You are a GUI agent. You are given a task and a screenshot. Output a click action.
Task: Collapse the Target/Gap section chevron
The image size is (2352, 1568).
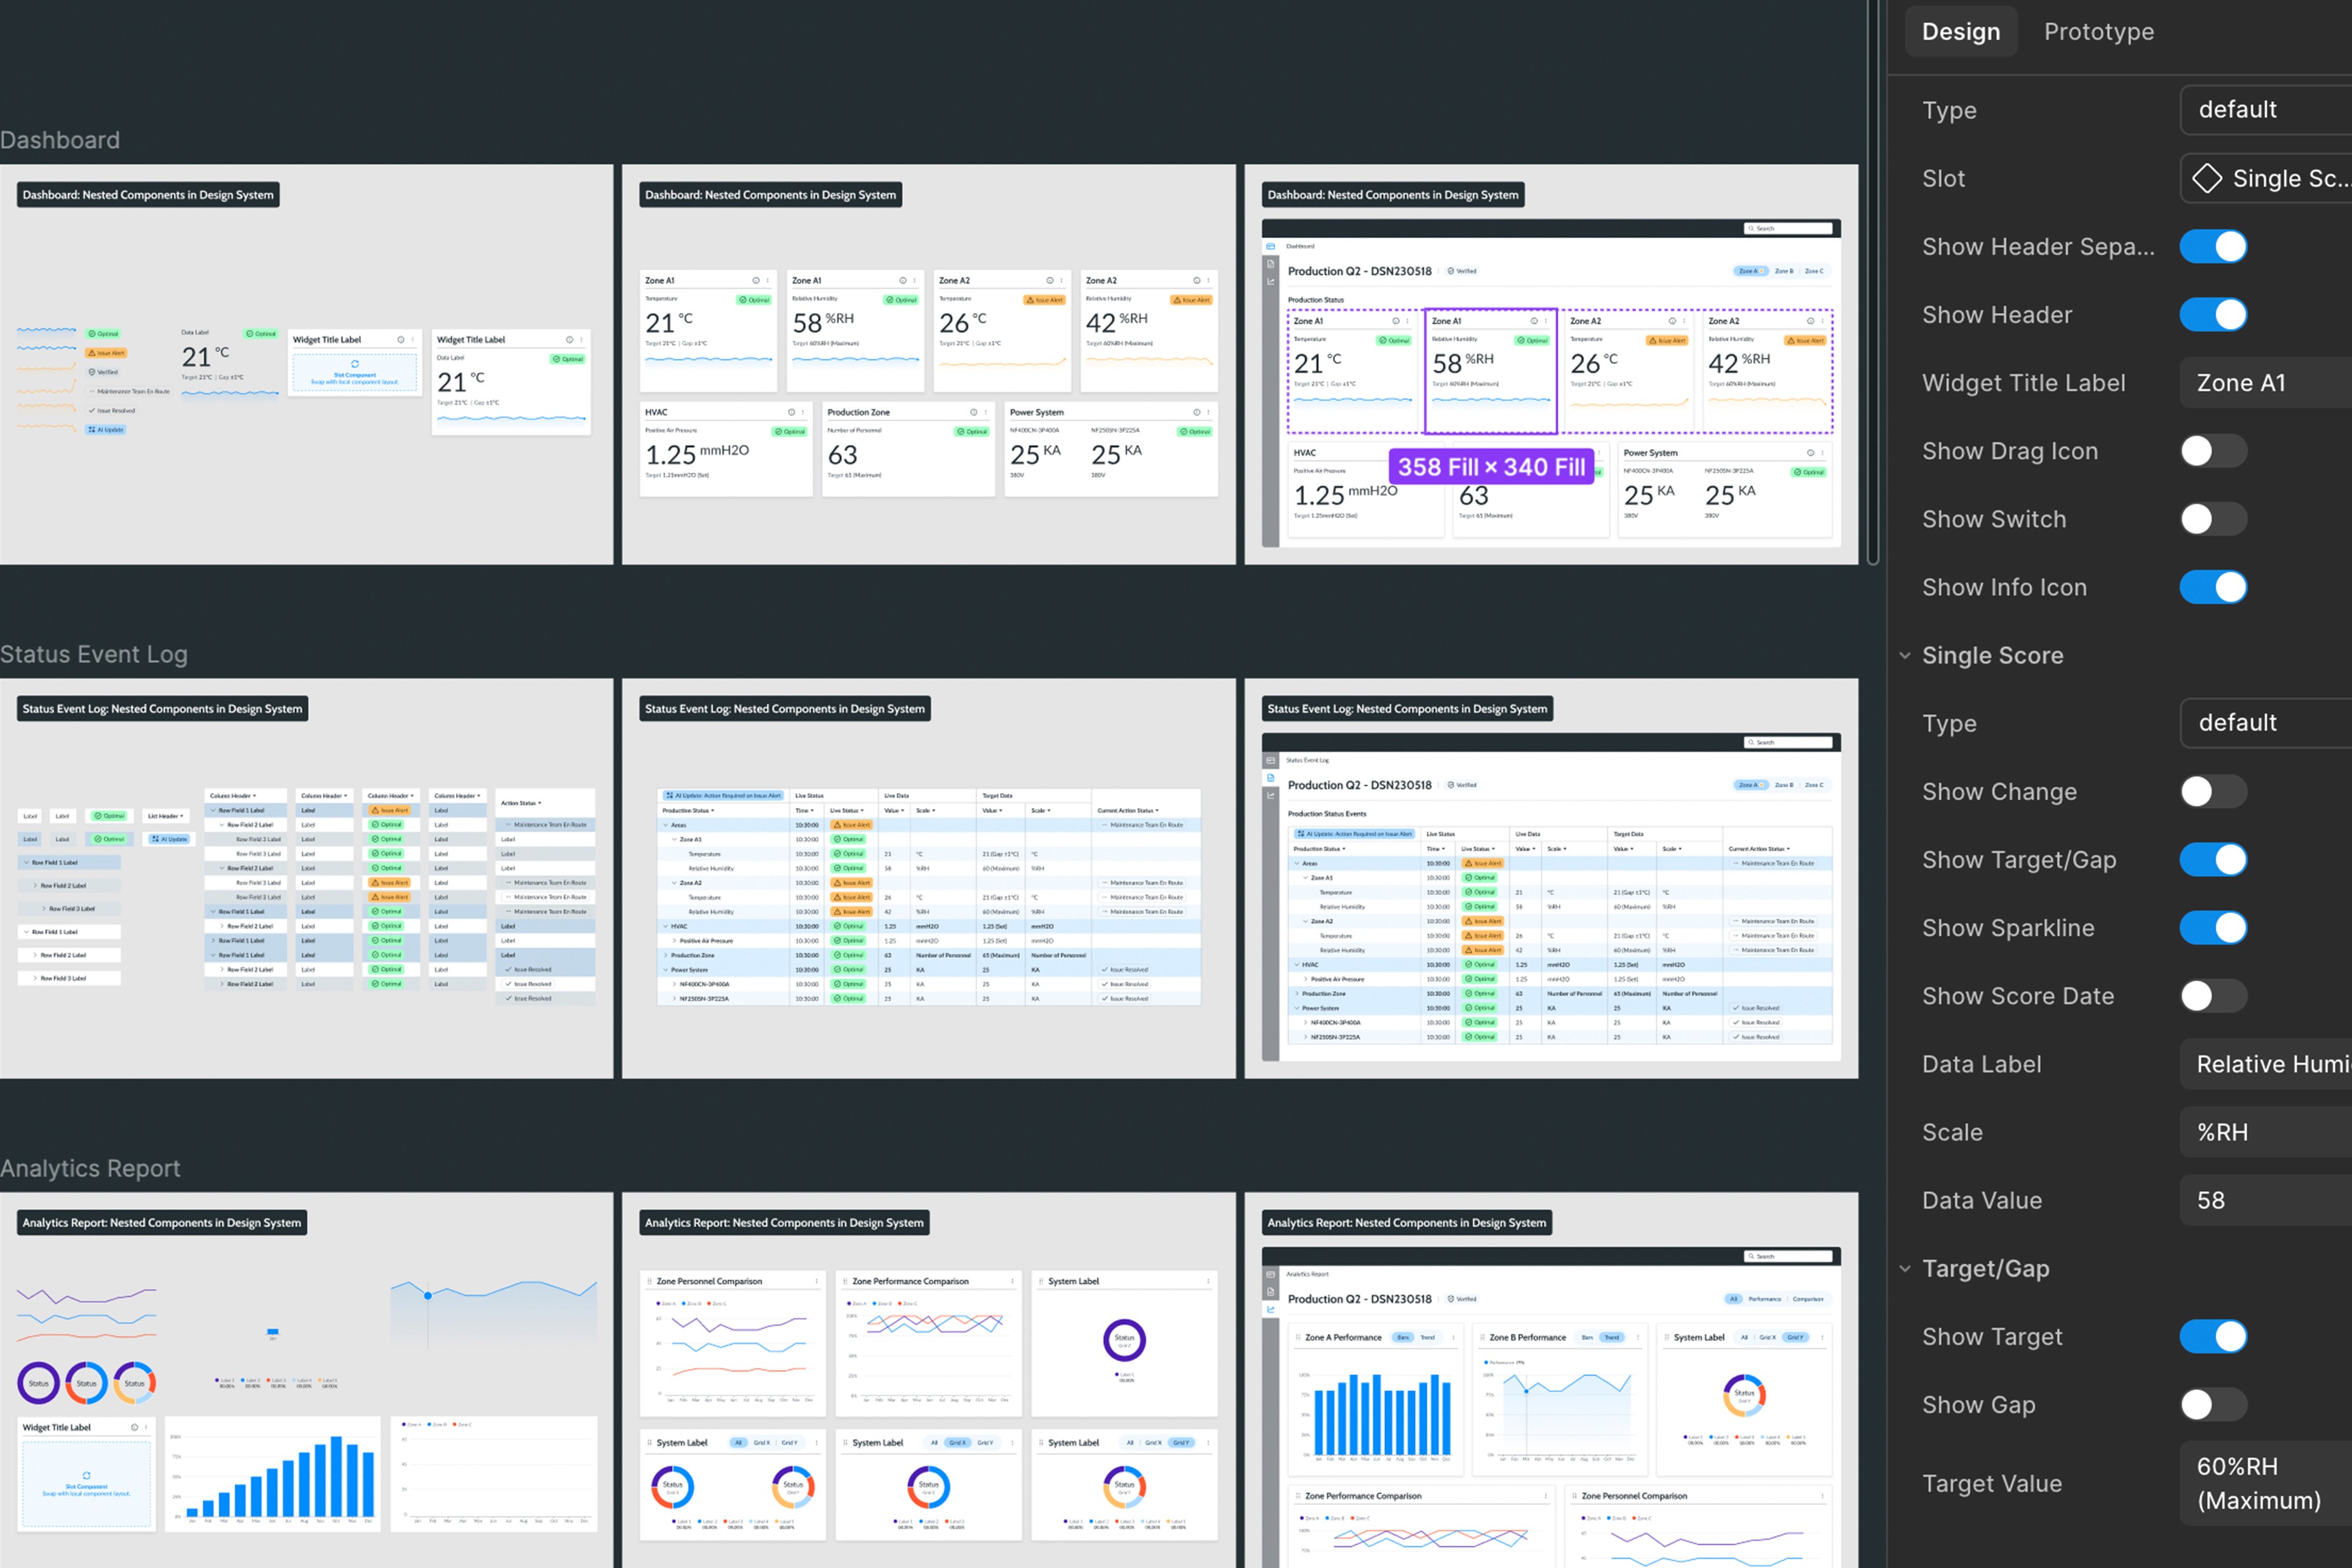pos(1905,1269)
